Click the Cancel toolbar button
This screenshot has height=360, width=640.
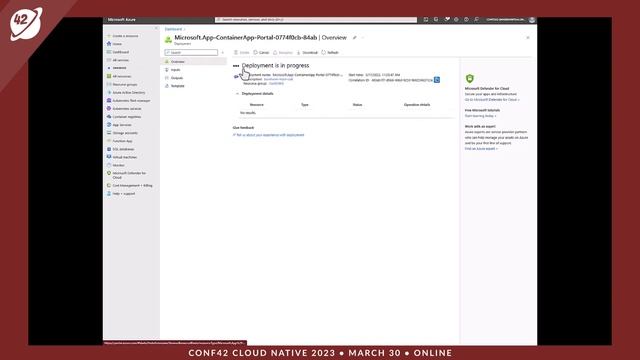[261, 53]
